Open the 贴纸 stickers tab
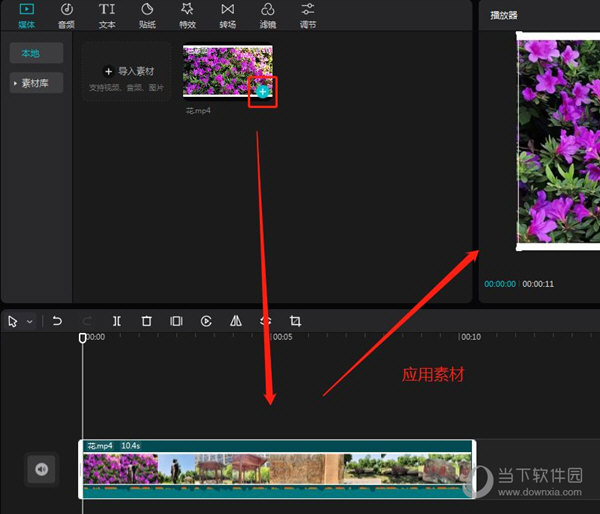 point(147,16)
